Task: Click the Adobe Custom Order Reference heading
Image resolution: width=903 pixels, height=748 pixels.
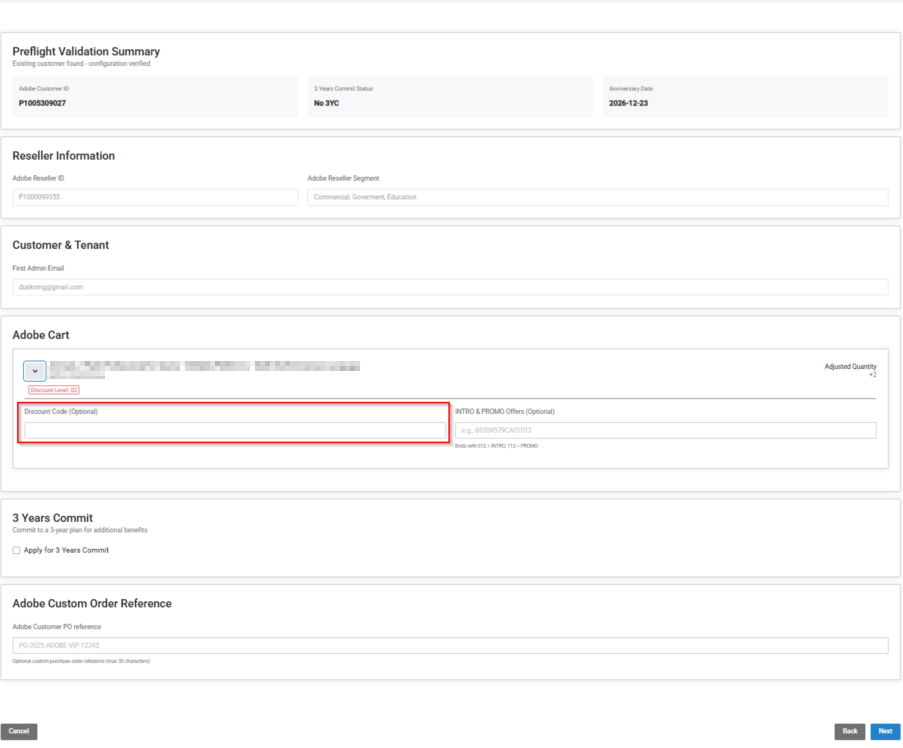Action: pos(92,604)
